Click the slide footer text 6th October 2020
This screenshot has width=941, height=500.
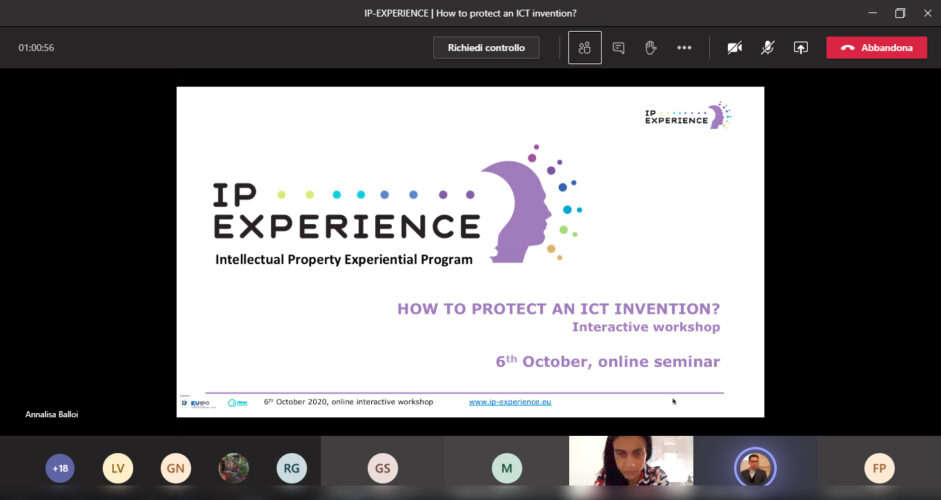pyautogui.click(x=348, y=402)
